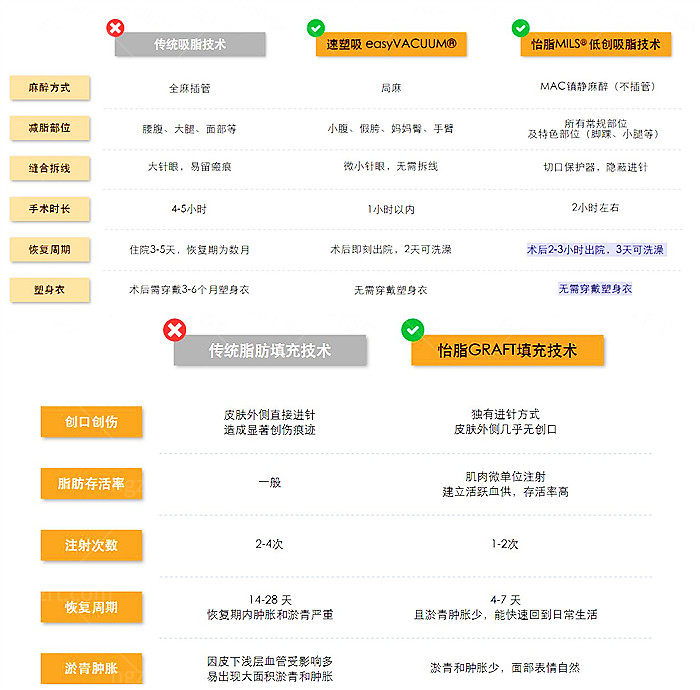The height and width of the screenshot is (690, 700).
Task: Click the text 独有进针方式 皮肤外侧几乎无创口
Action: coord(505,422)
